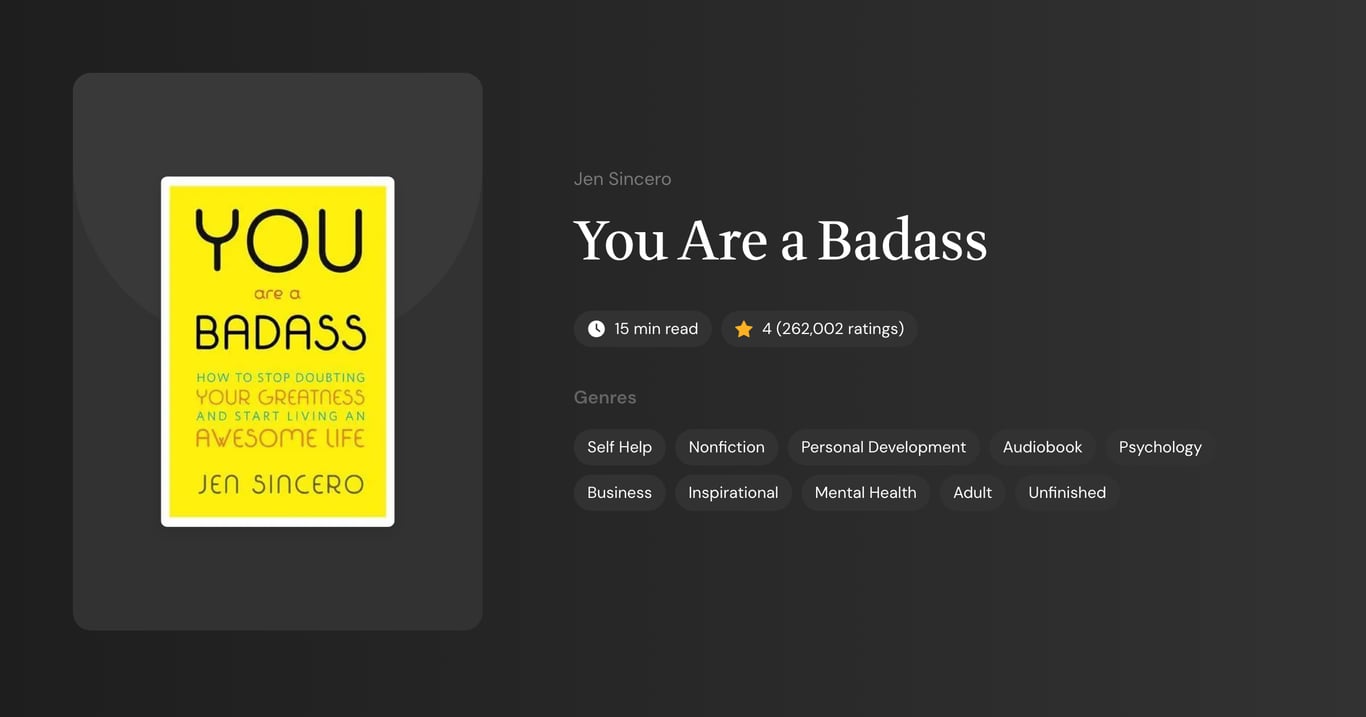
Task: Select the Self Help genre tag
Action: (x=619, y=447)
